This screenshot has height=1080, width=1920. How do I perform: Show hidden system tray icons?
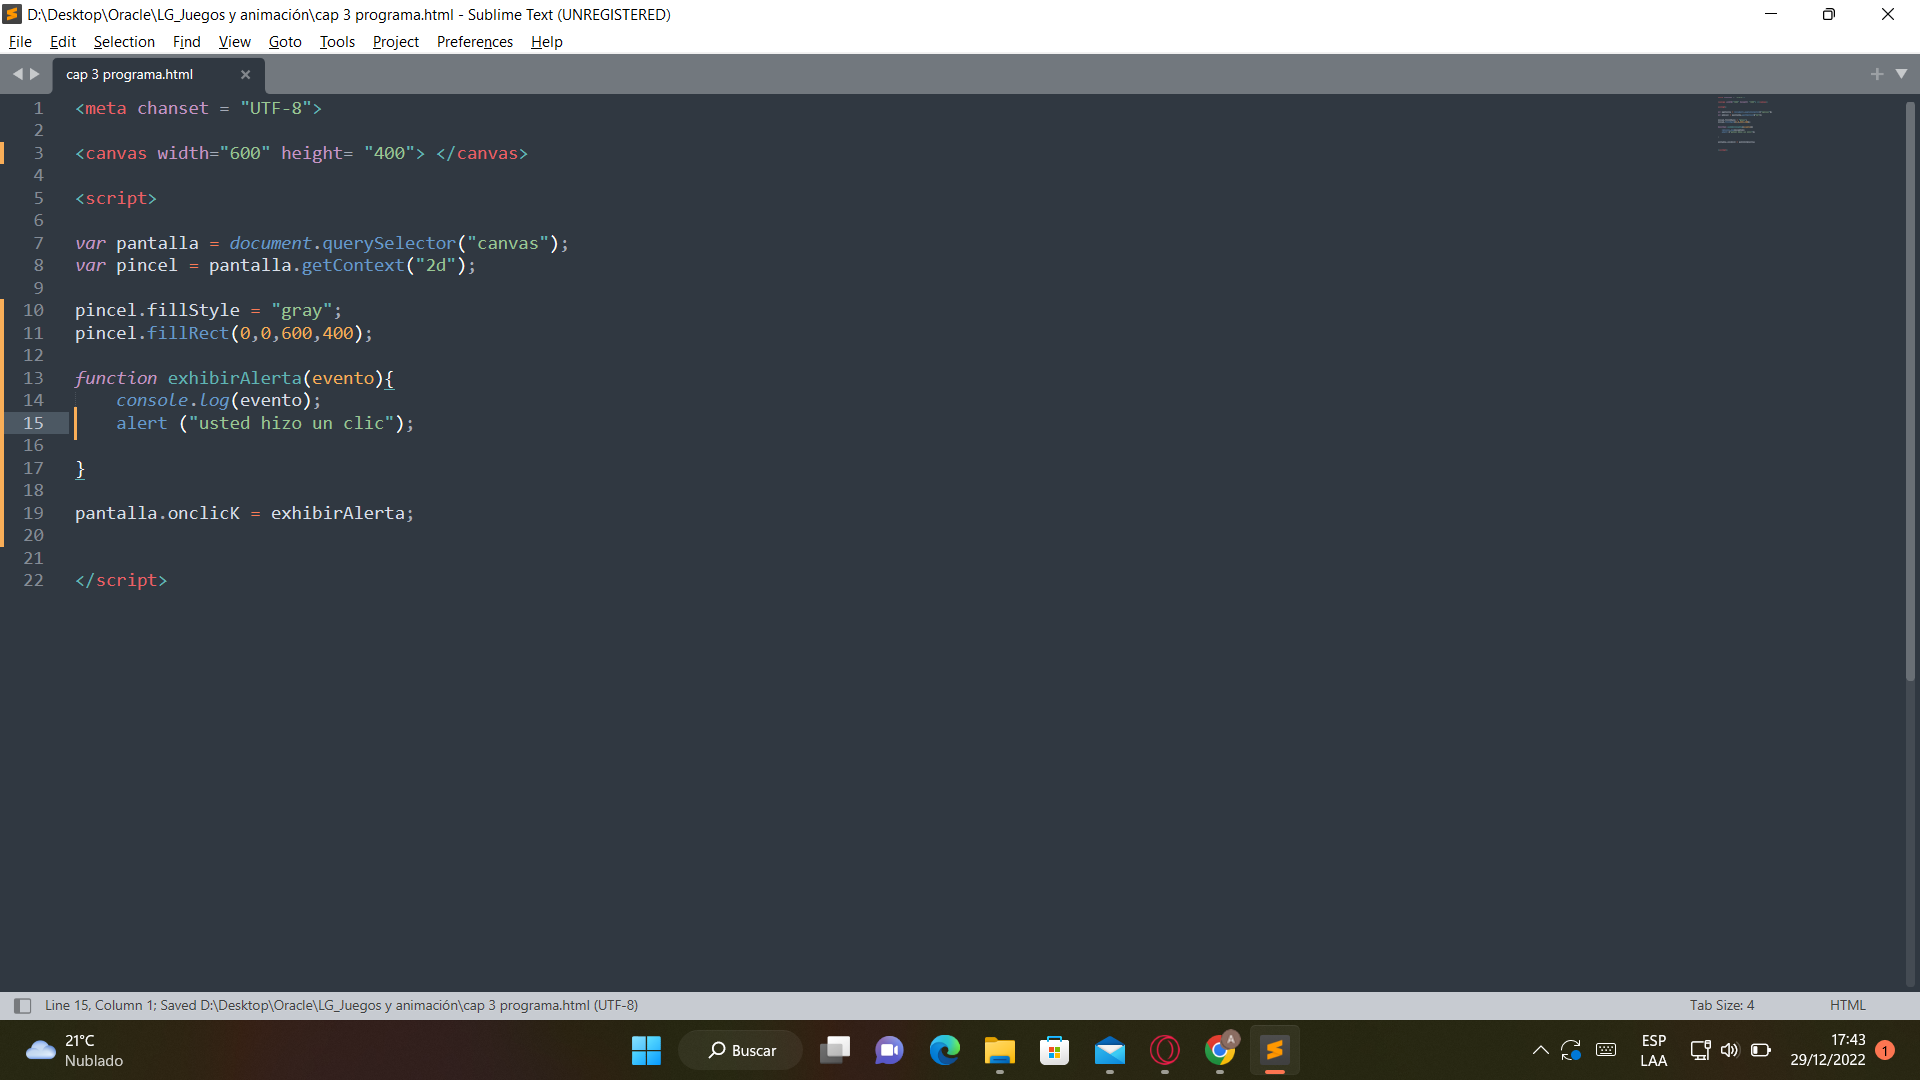[x=1540, y=1050]
